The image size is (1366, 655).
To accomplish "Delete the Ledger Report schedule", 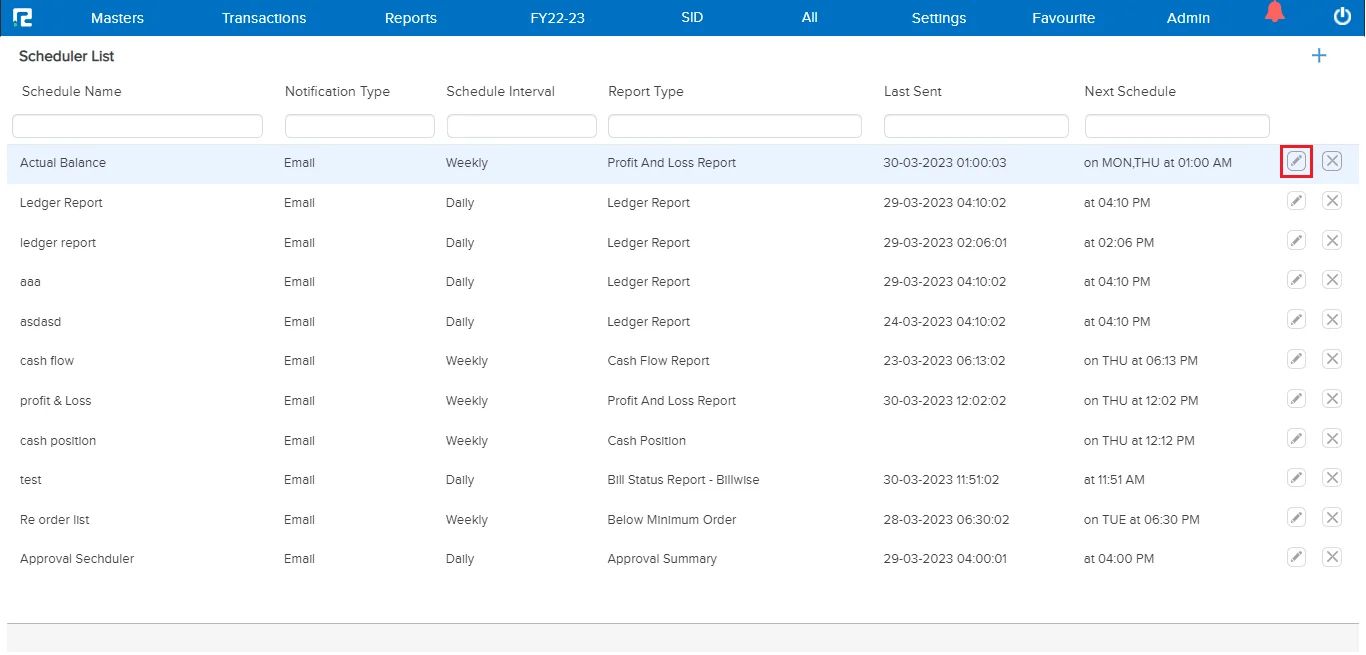I will coord(1331,200).
